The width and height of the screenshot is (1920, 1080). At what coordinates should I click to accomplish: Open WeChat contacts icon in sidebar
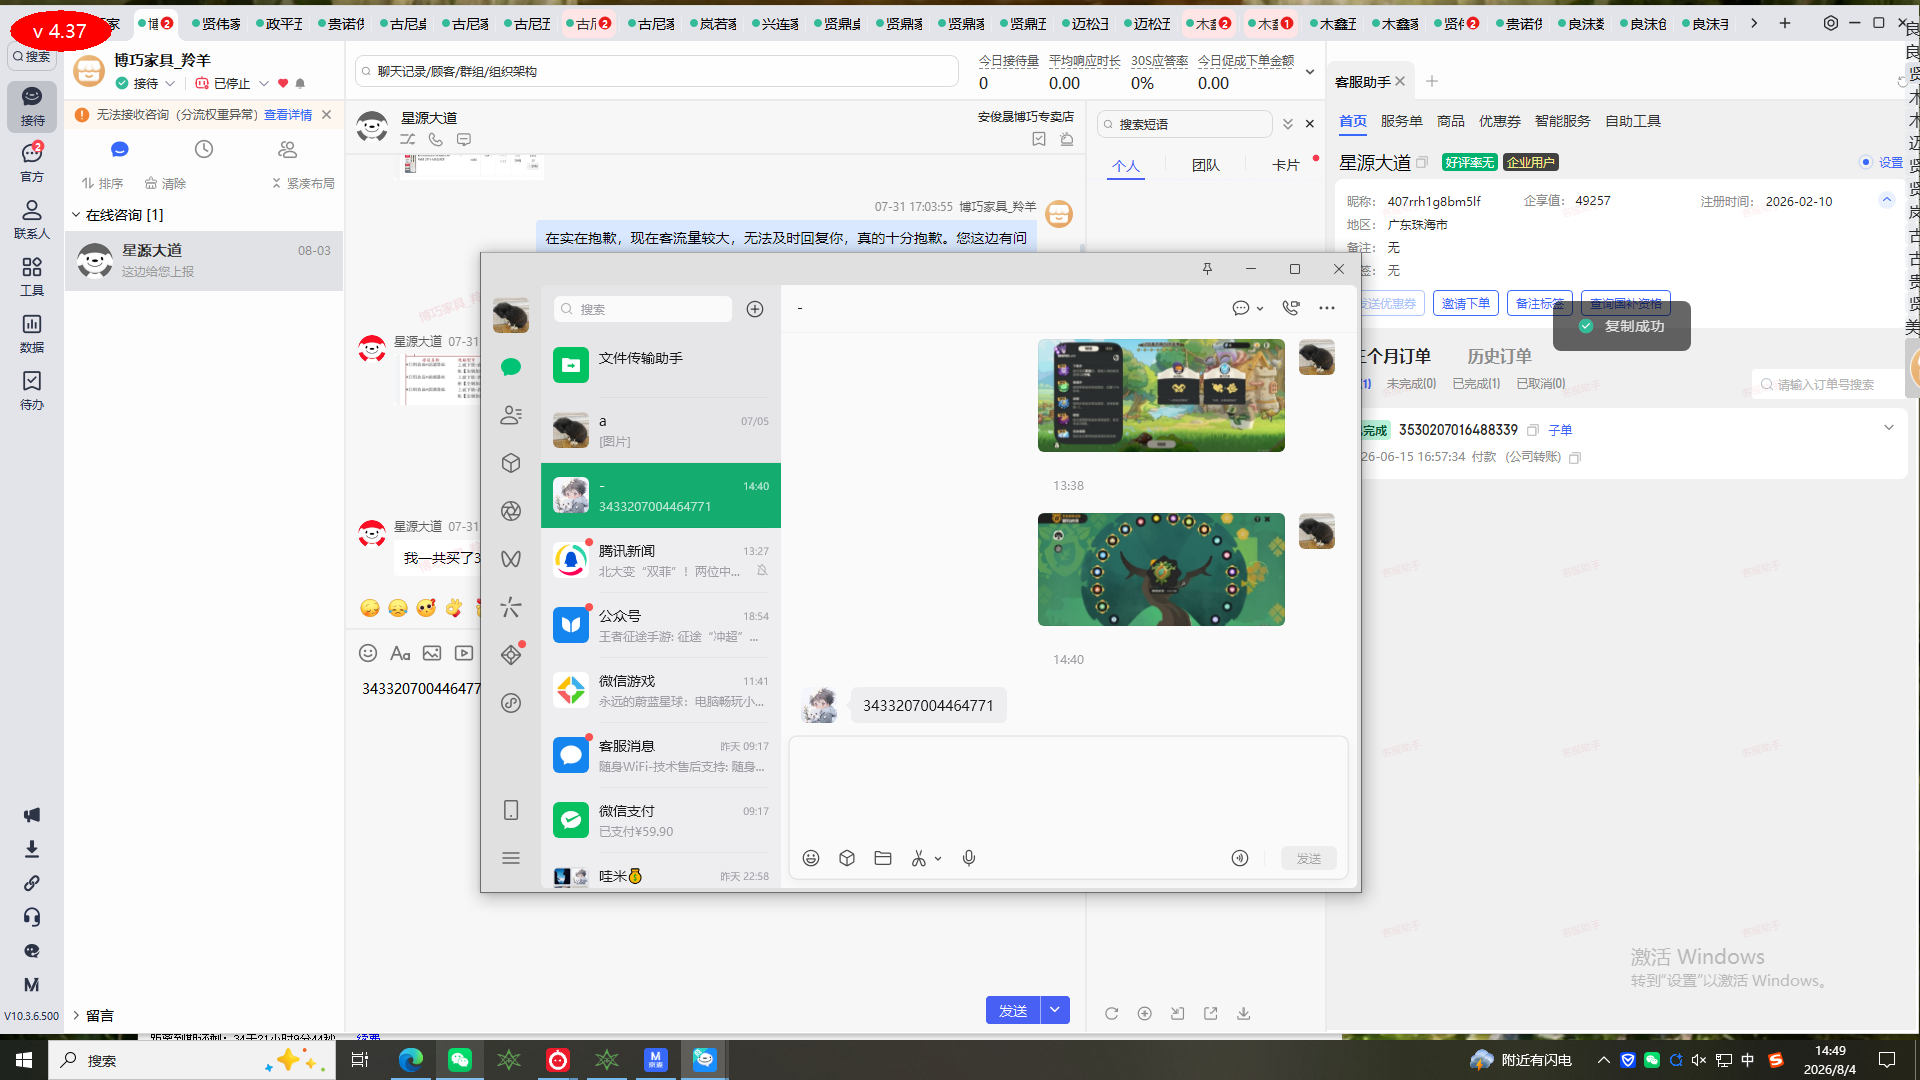[511, 415]
